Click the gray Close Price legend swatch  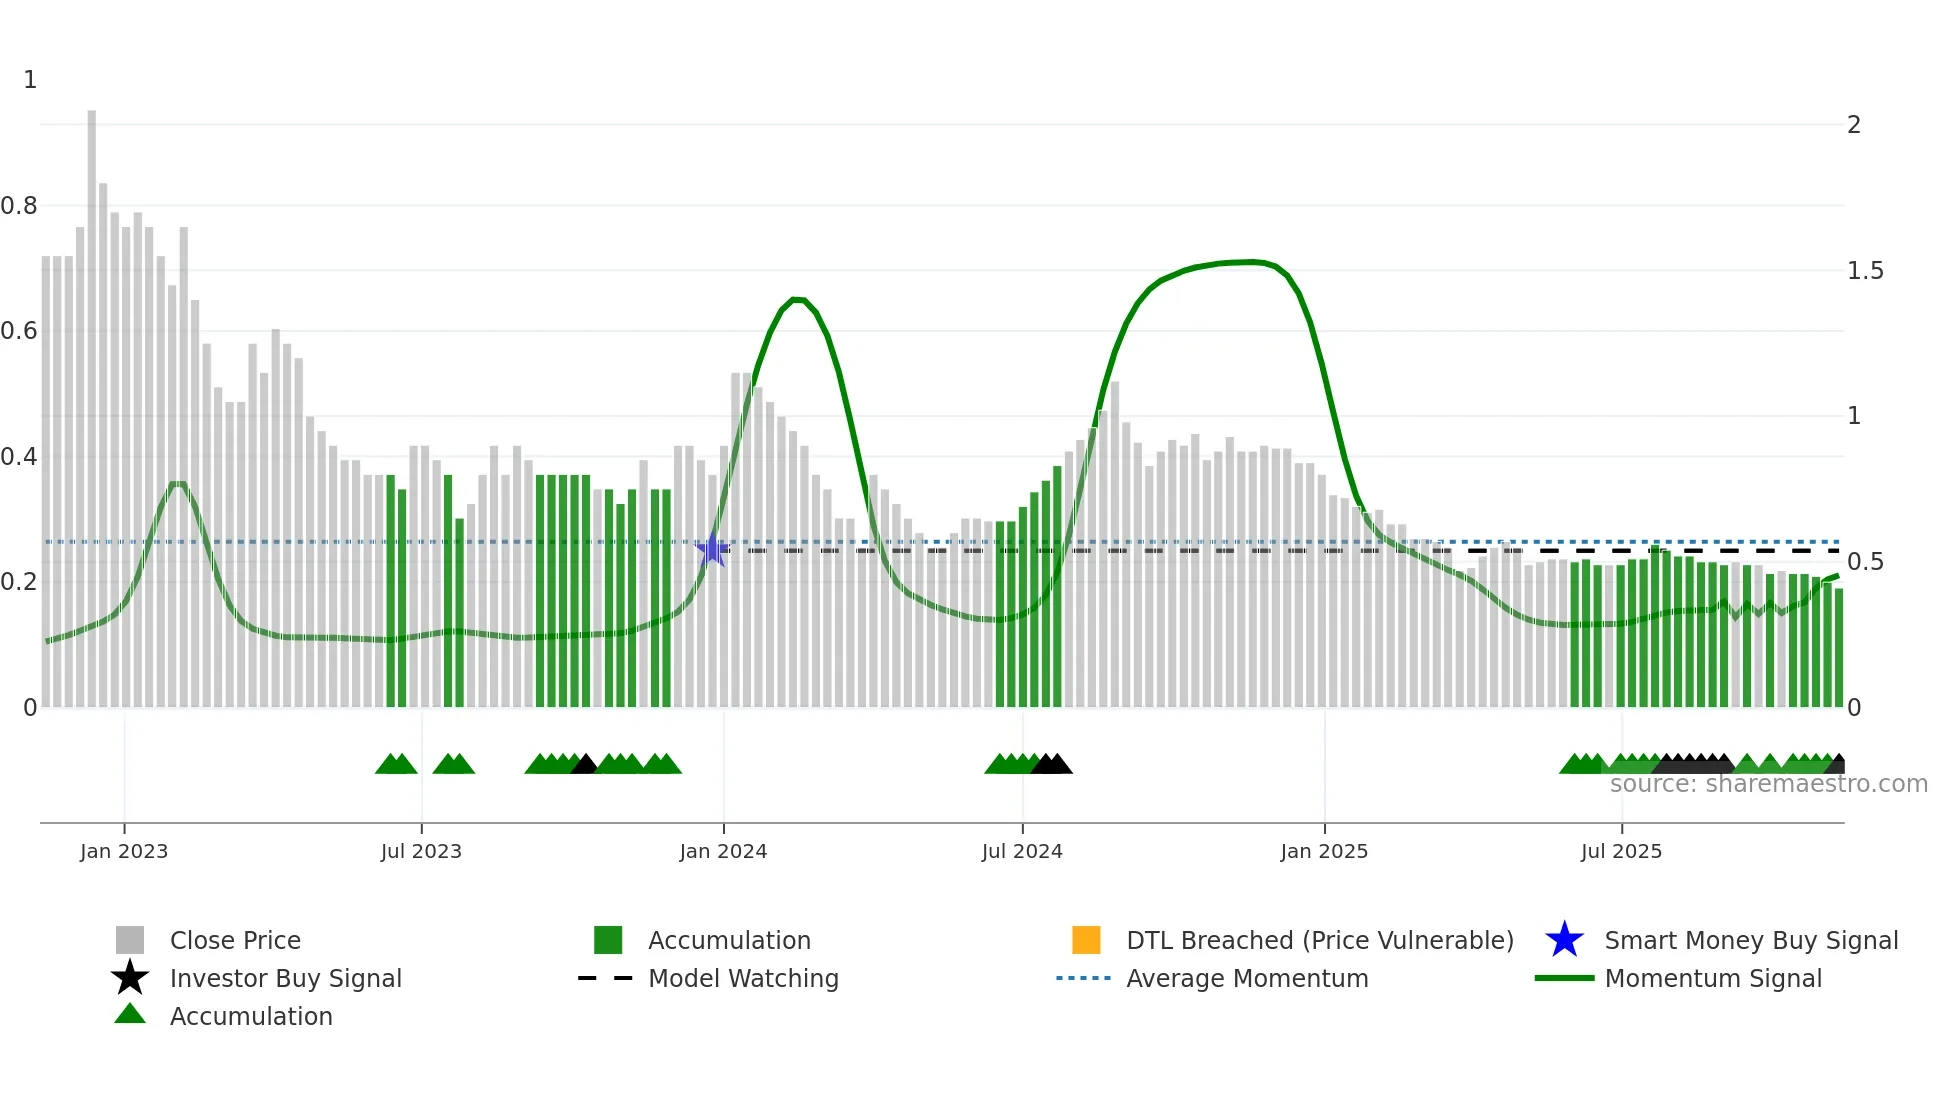coord(130,940)
